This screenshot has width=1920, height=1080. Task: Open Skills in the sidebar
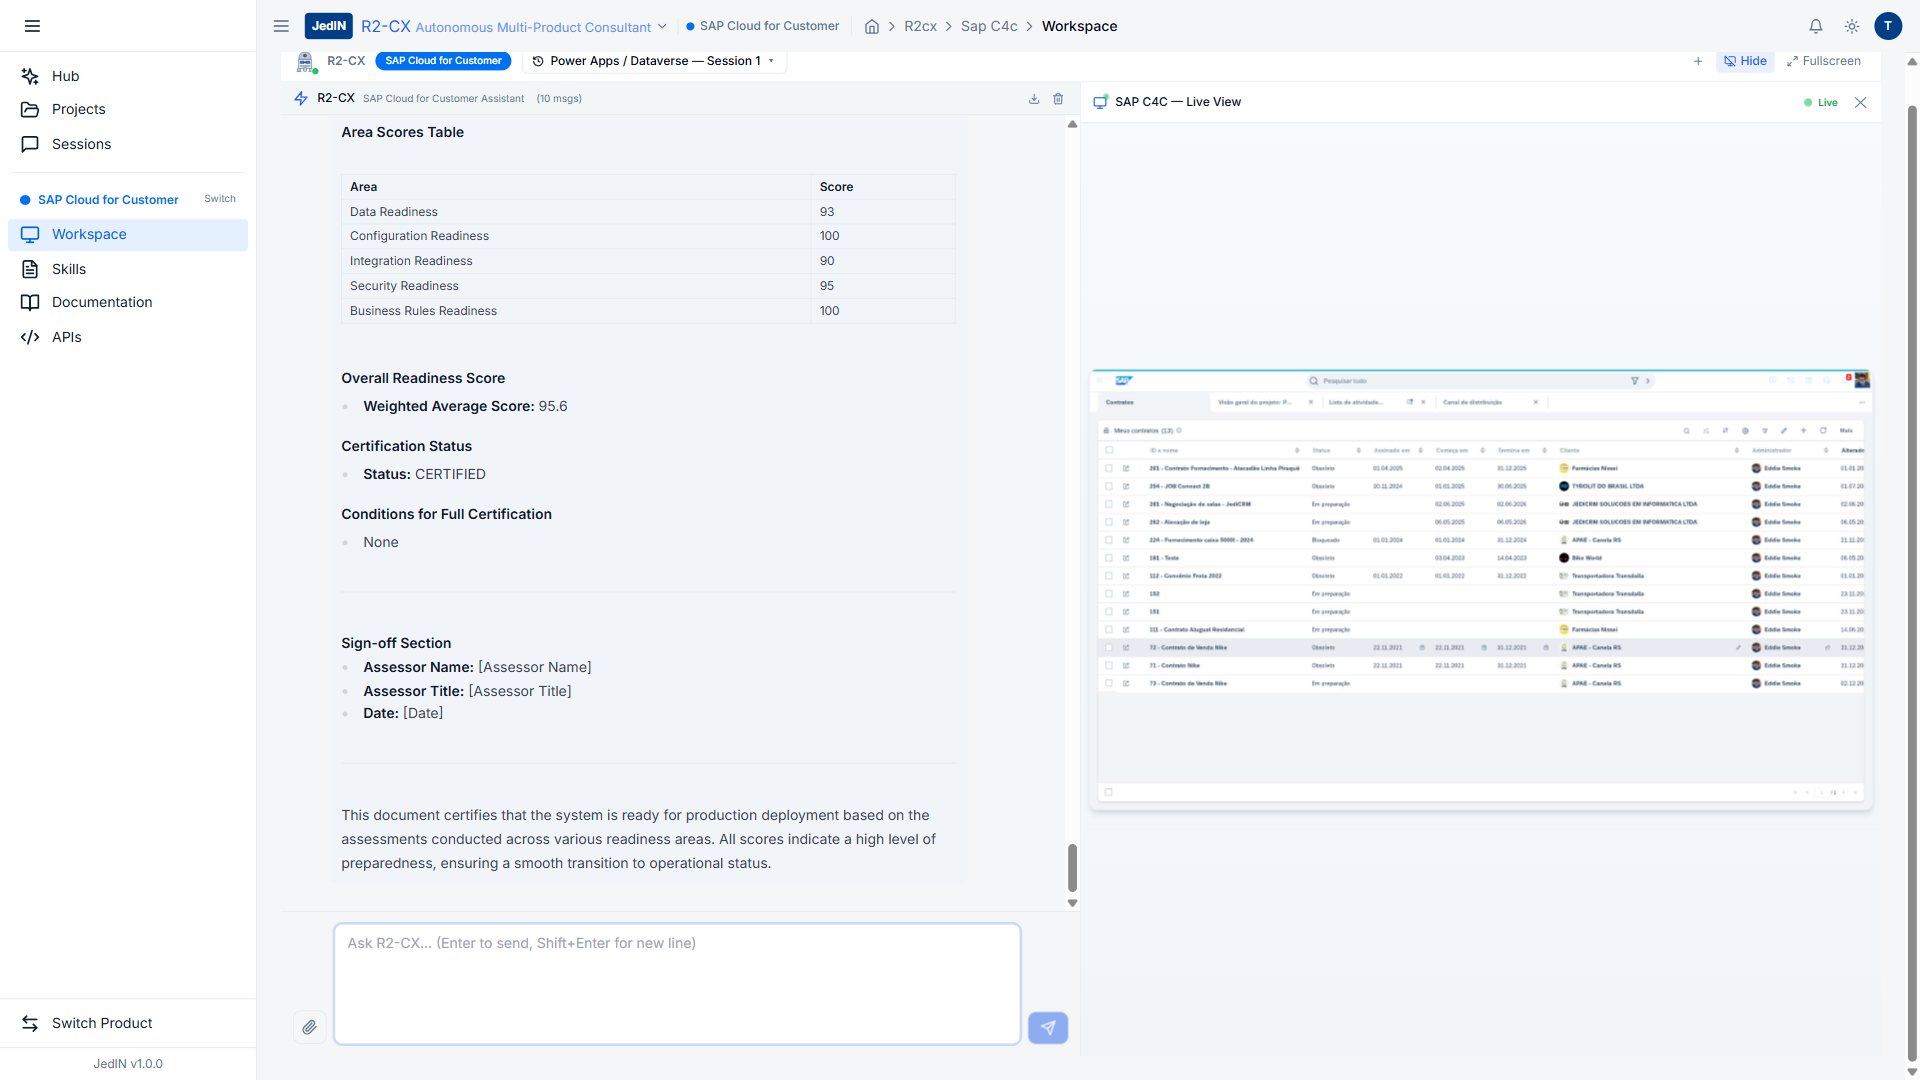pyautogui.click(x=68, y=269)
